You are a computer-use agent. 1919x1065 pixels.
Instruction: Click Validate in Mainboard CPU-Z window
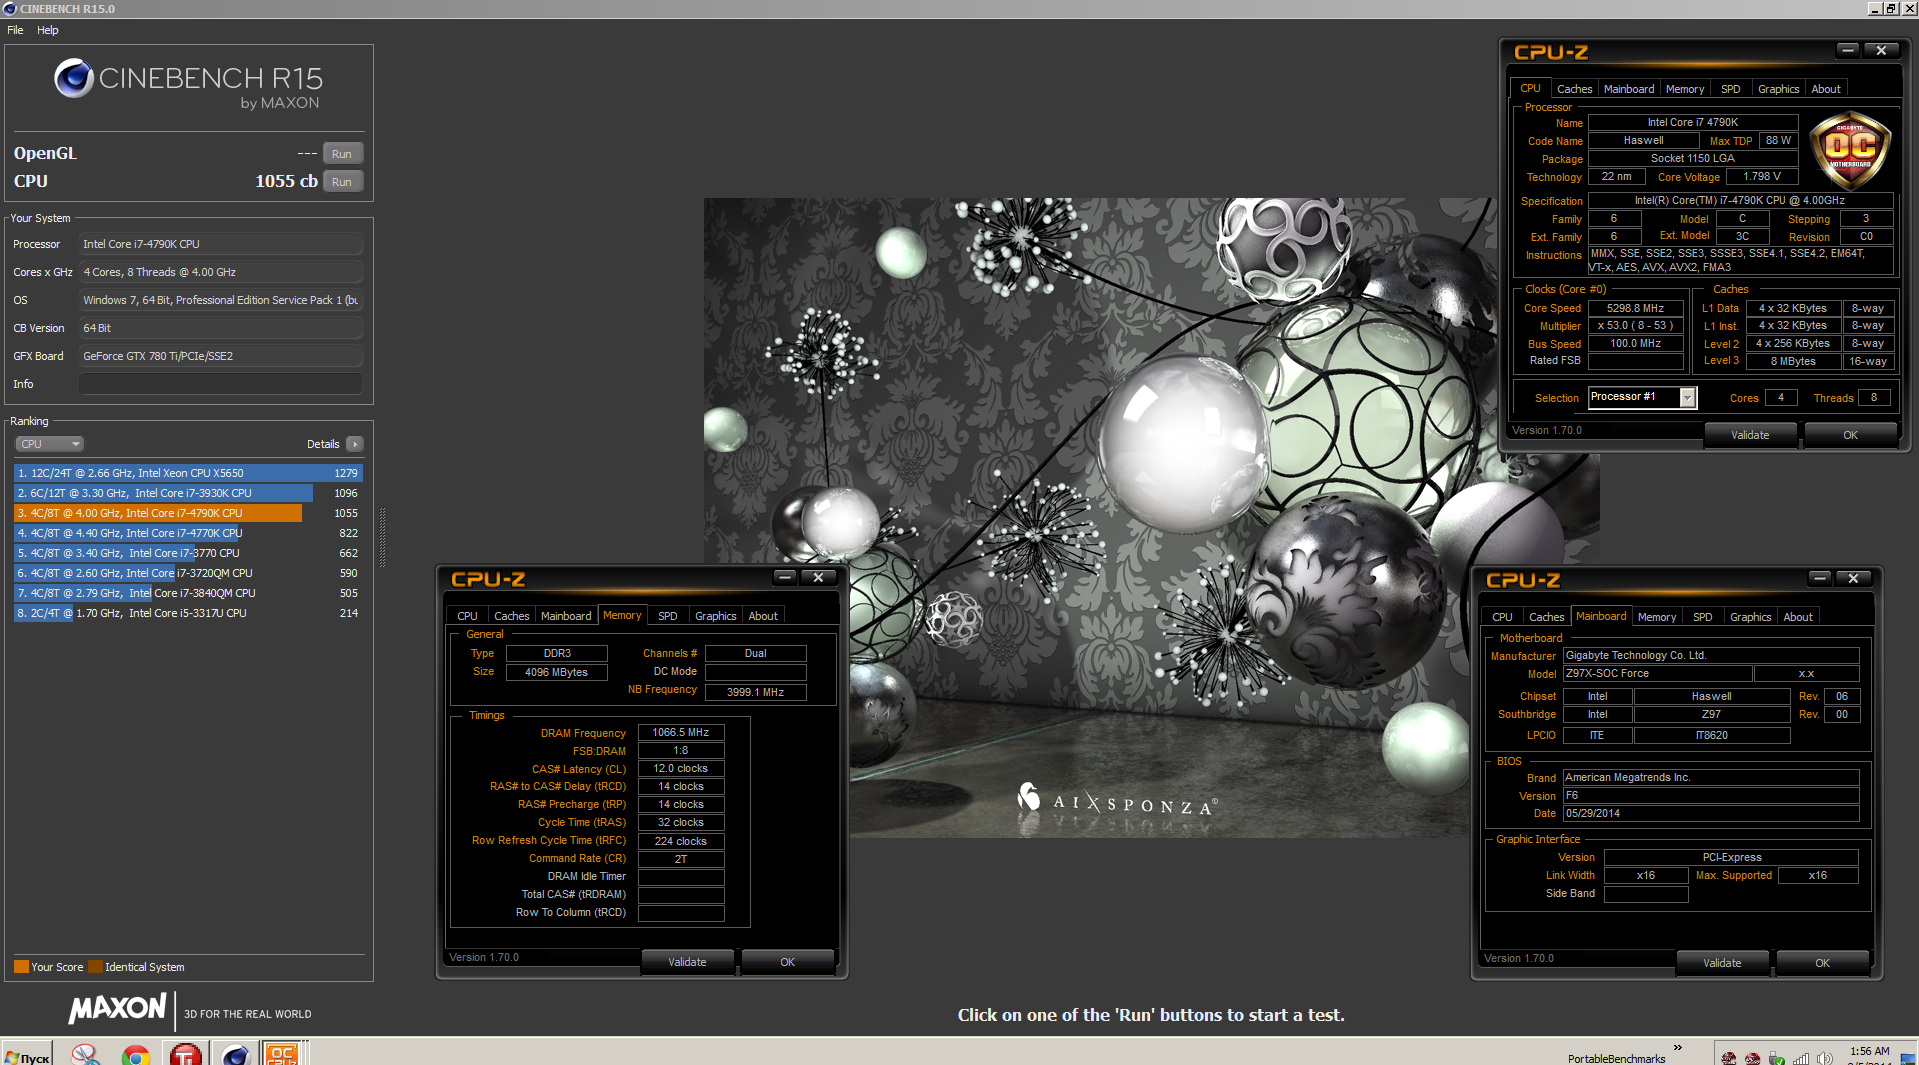[1722, 963]
